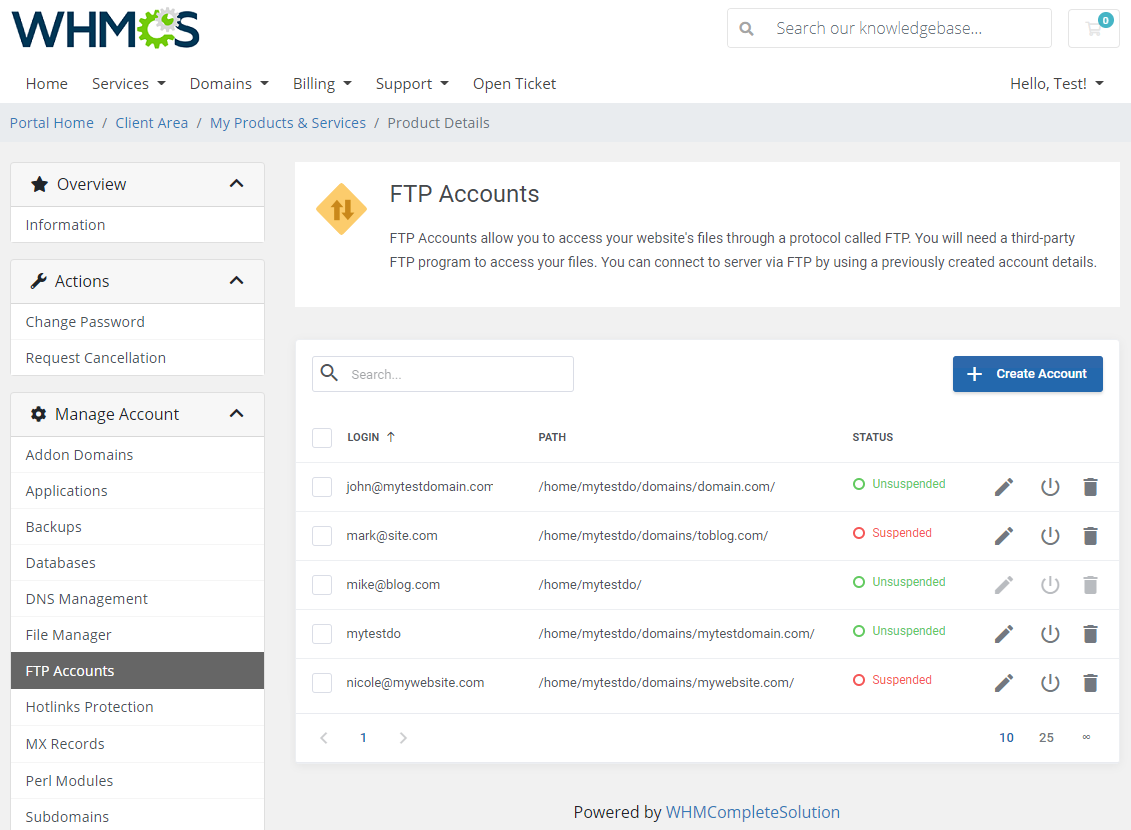
Task: Click the power icon for nicole@mywebsite.com
Action: (1049, 682)
